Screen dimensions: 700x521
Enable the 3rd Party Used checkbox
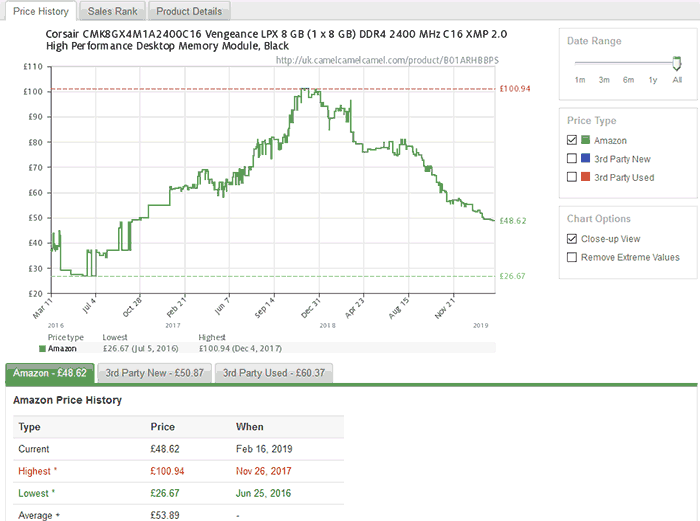pyautogui.click(x=572, y=177)
